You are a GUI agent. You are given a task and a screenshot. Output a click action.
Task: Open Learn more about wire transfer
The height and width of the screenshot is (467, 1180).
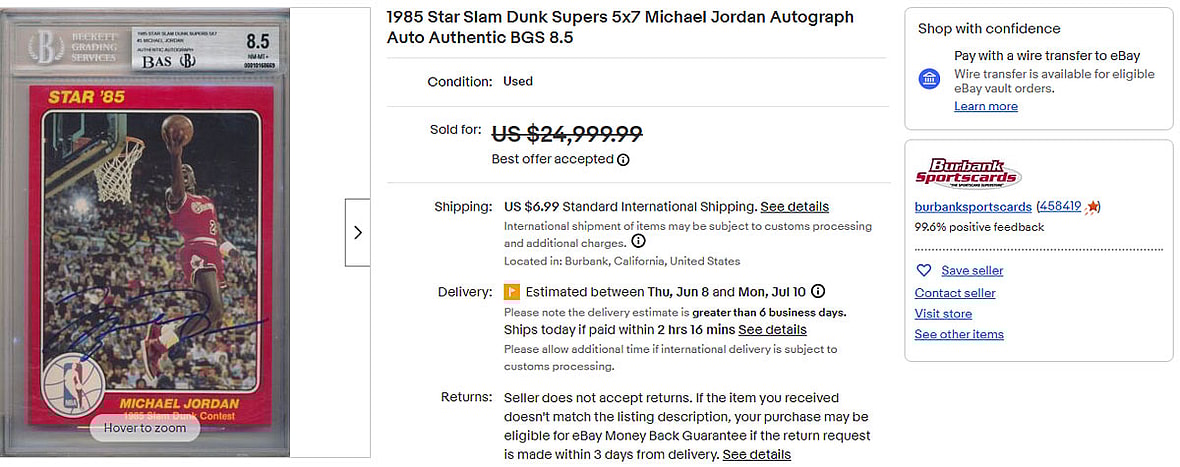click(985, 107)
